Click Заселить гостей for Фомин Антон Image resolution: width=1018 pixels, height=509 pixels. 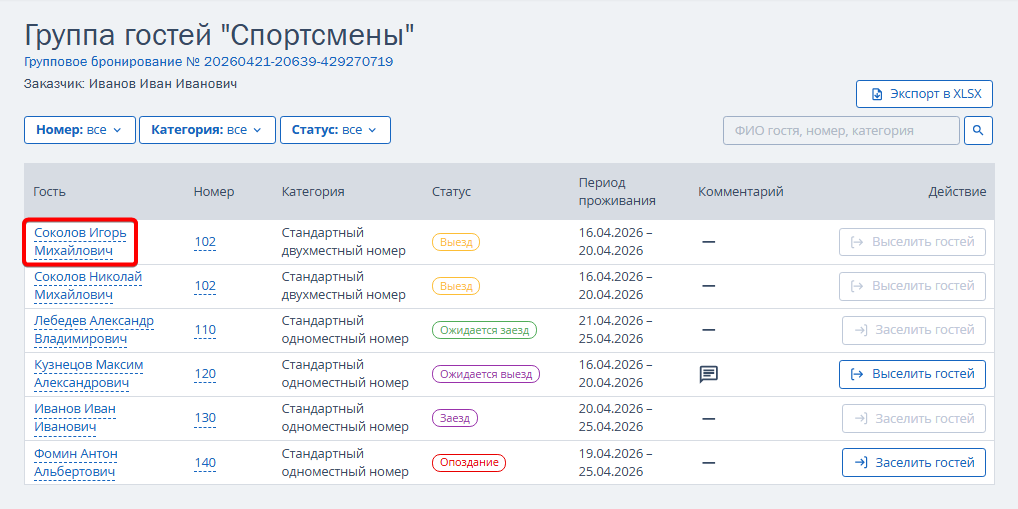click(914, 463)
